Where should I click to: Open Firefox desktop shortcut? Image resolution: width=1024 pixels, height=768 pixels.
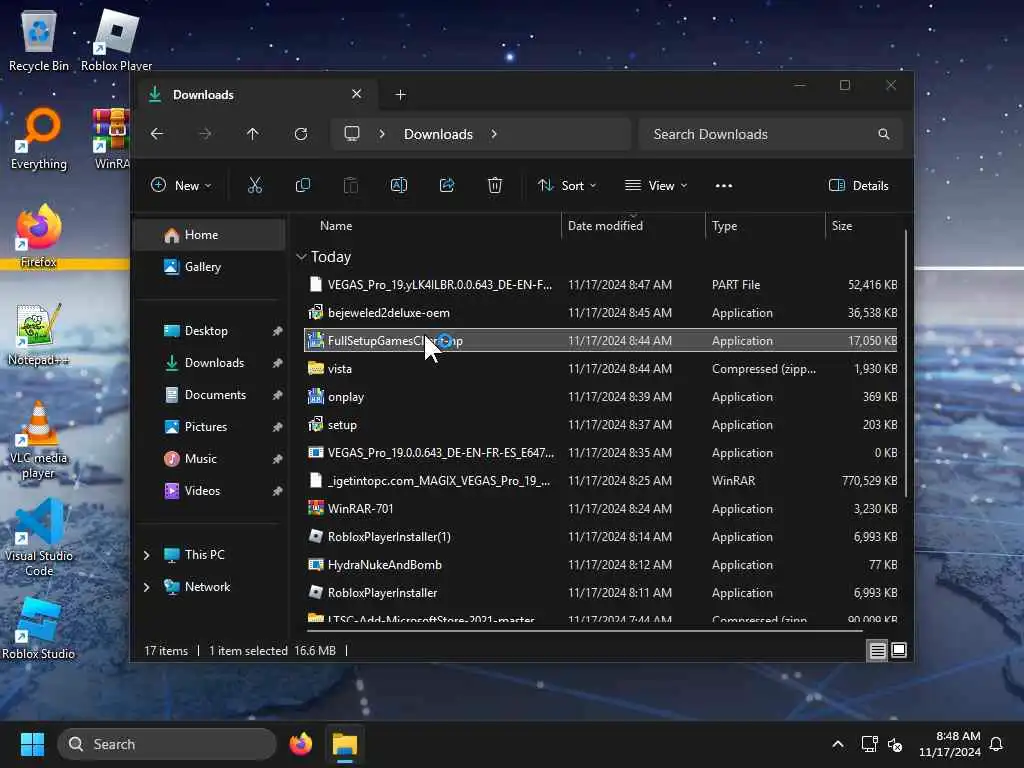39,236
